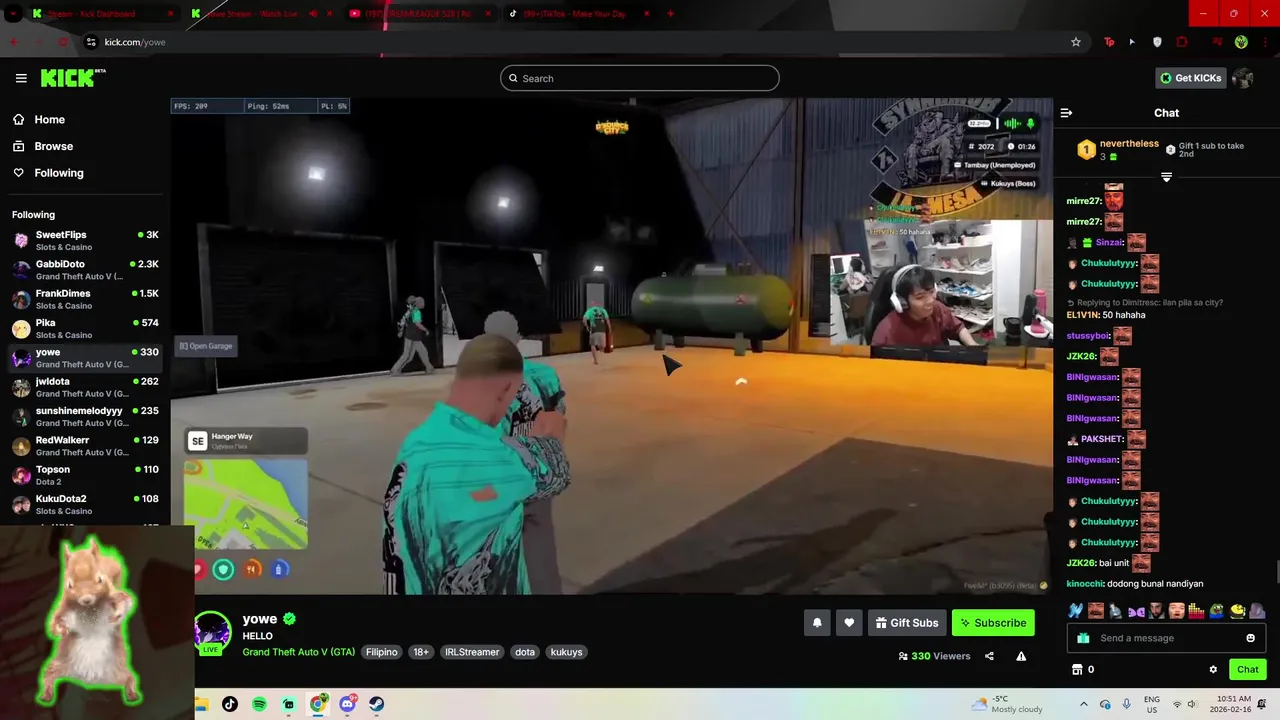Open the channel shop icon
Viewport: 1280px width, 720px height.
coord(1077,669)
